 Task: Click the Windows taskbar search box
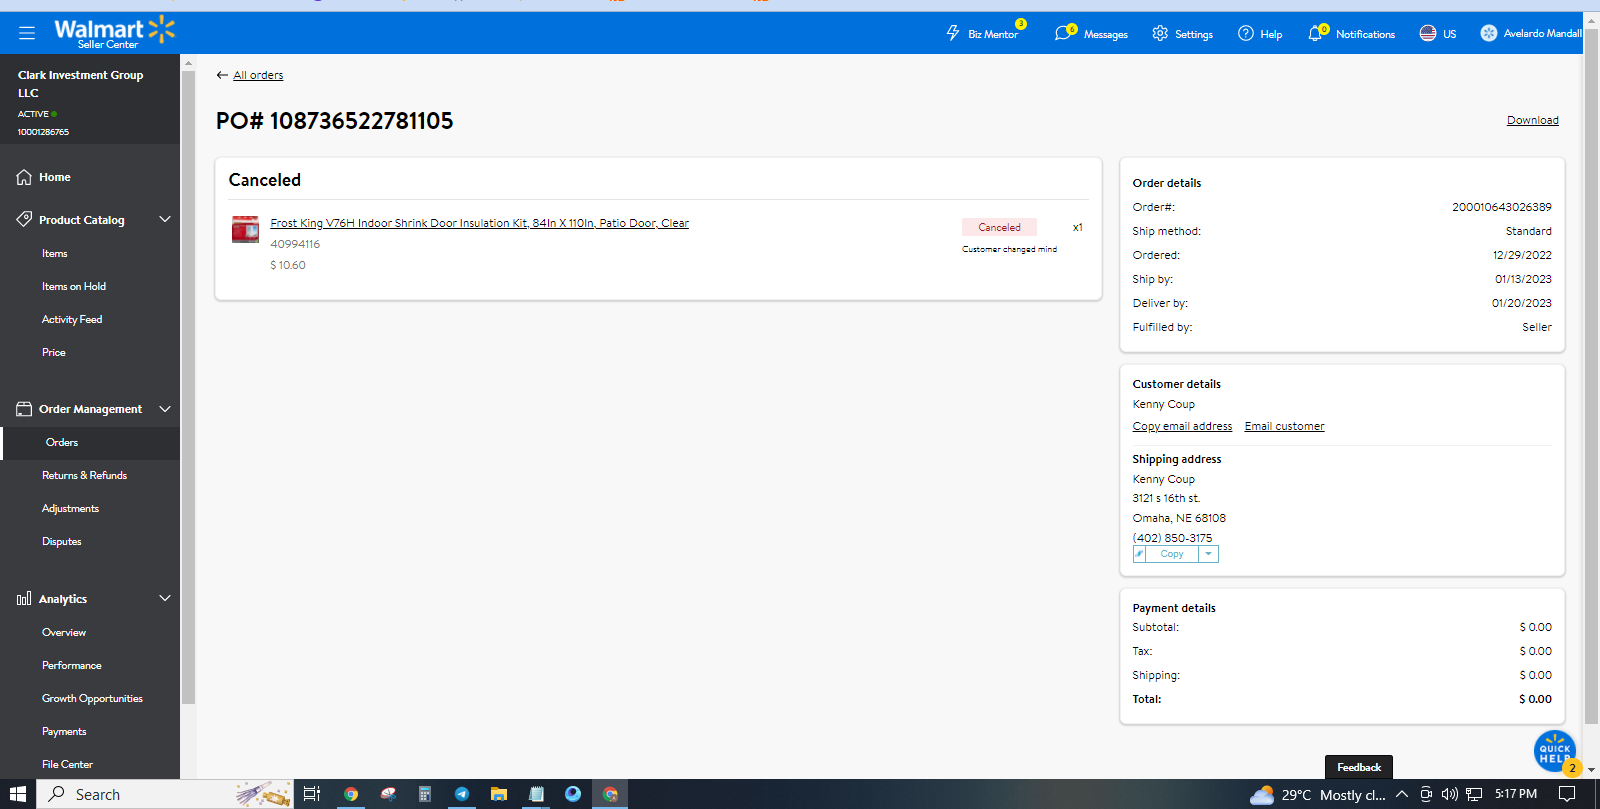tap(165, 794)
